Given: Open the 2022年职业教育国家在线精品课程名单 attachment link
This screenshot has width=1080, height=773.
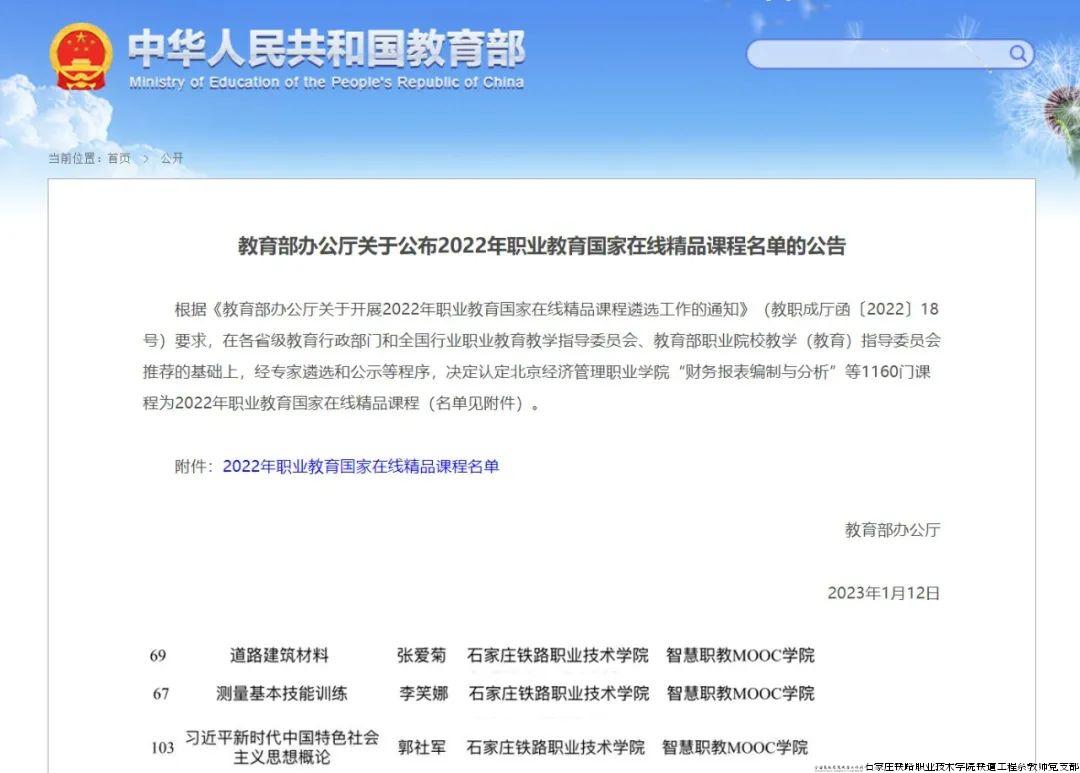Looking at the screenshot, I should point(360,466).
